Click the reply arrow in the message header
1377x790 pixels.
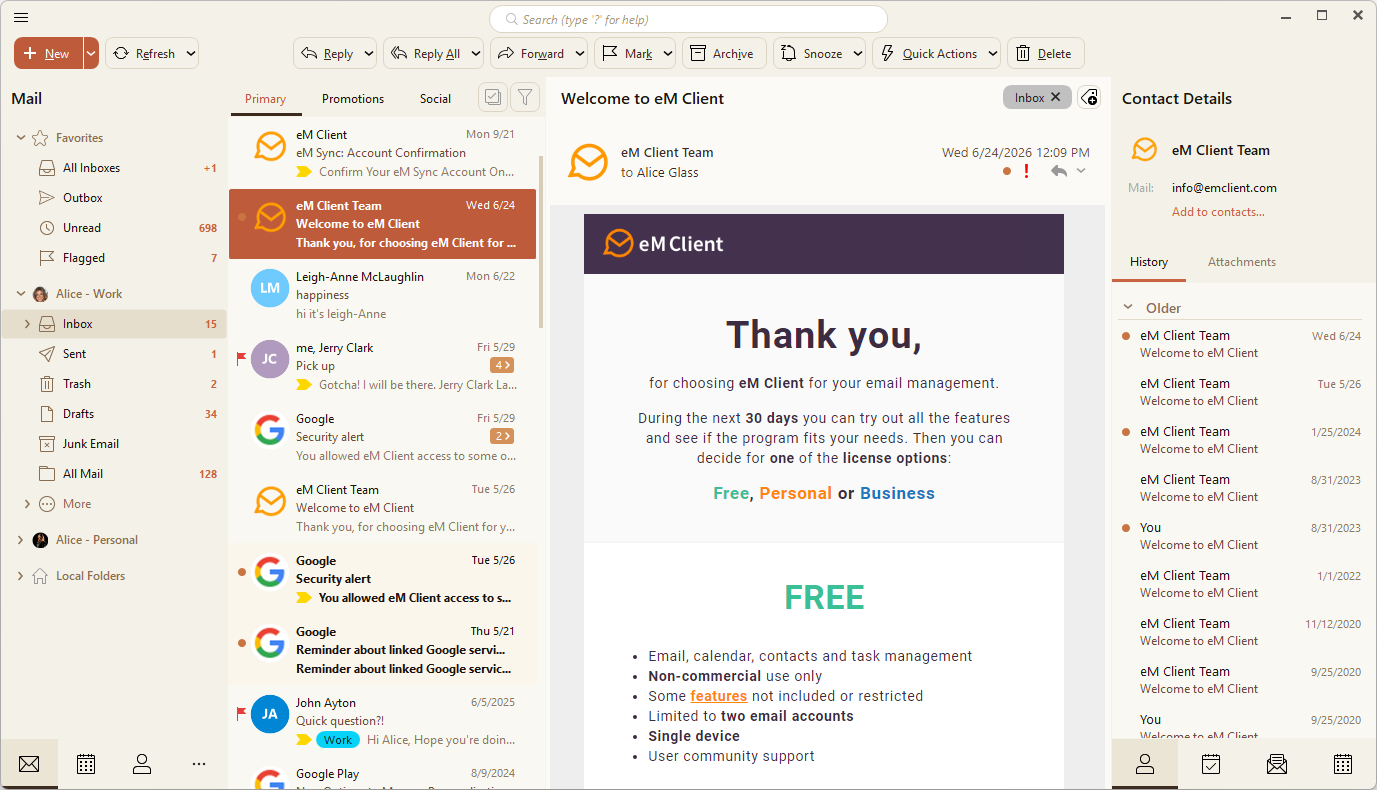(x=1059, y=171)
